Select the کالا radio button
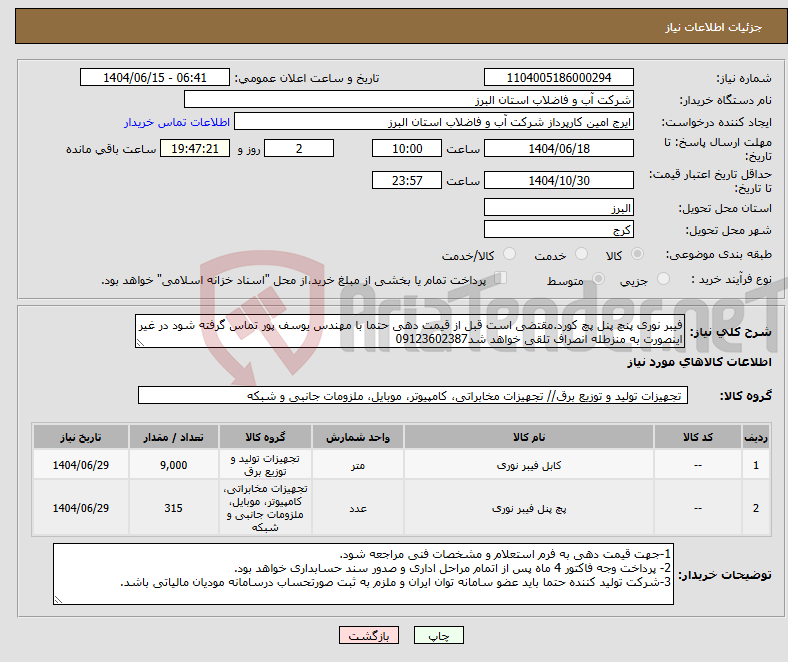The width and height of the screenshot is (788, 662). pos(637,254)
